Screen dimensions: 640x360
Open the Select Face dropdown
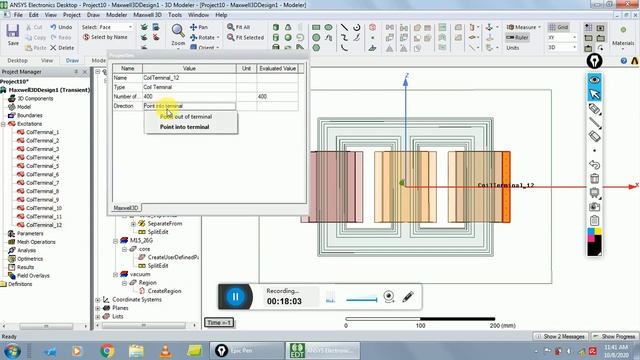(x=107, y=27)
